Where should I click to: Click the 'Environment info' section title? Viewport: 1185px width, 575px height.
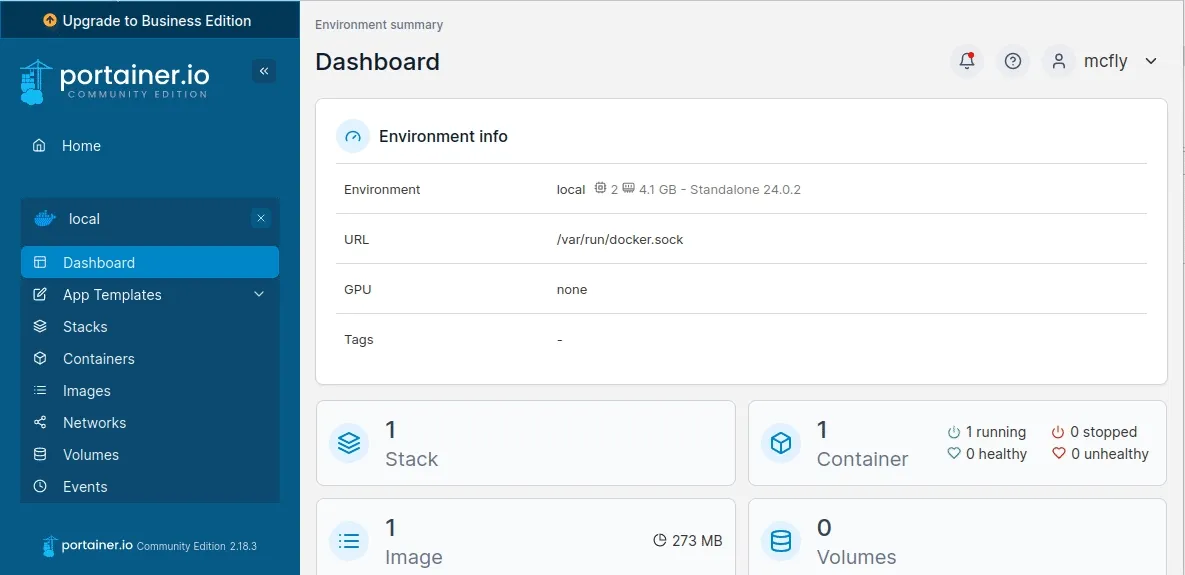(x=443, y=137)
